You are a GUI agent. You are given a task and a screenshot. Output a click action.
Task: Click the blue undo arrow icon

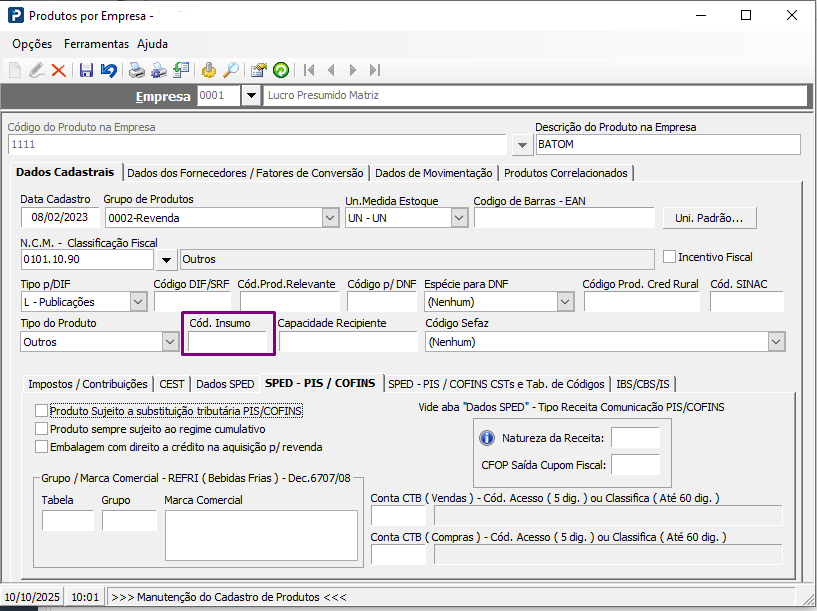pyautogui.click(x=108, y=70)
